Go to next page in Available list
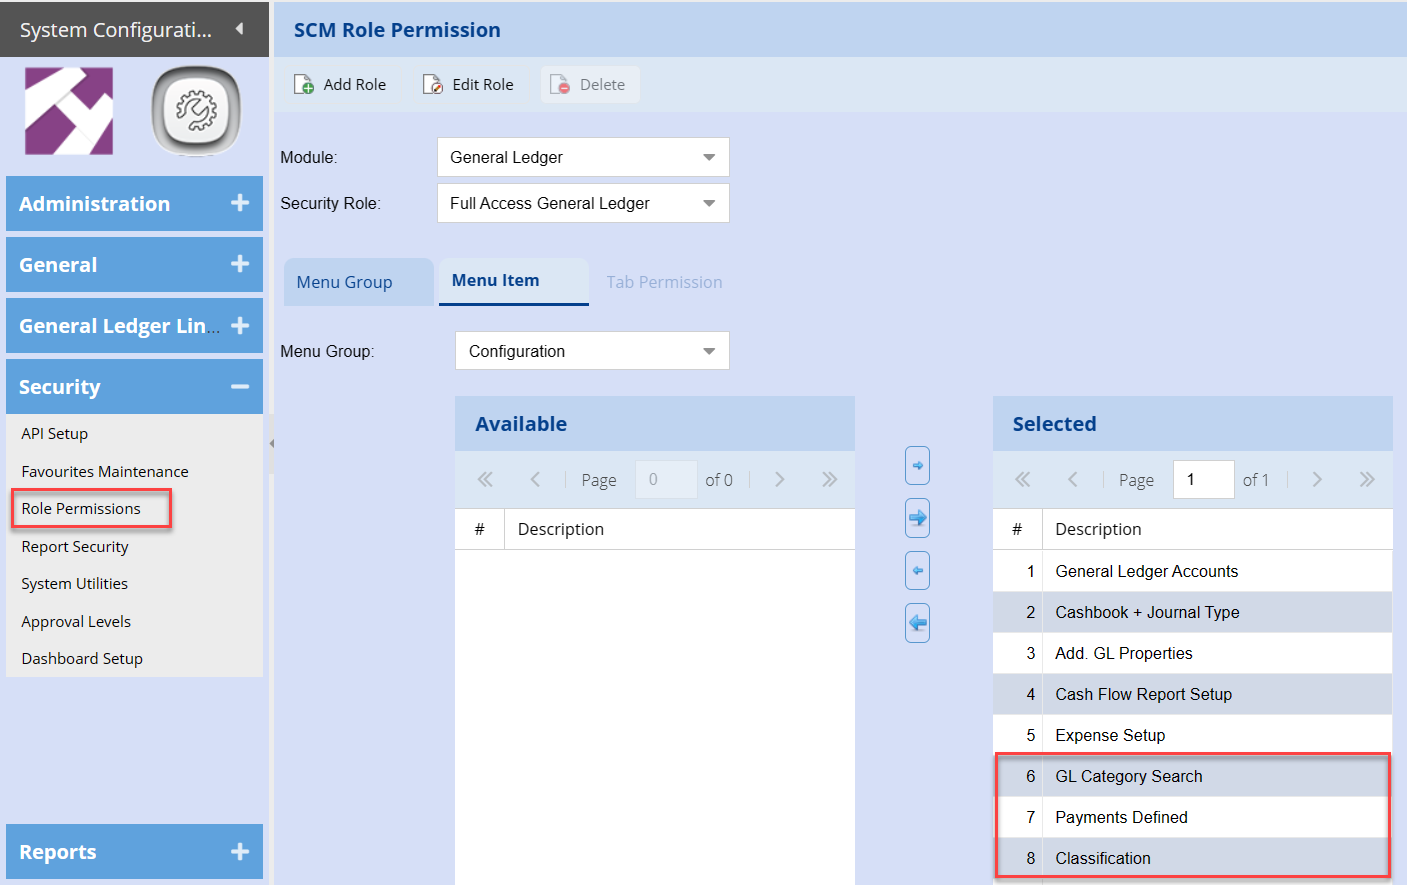This screenshot has height=885, width=1407. (x=779, y=480)
